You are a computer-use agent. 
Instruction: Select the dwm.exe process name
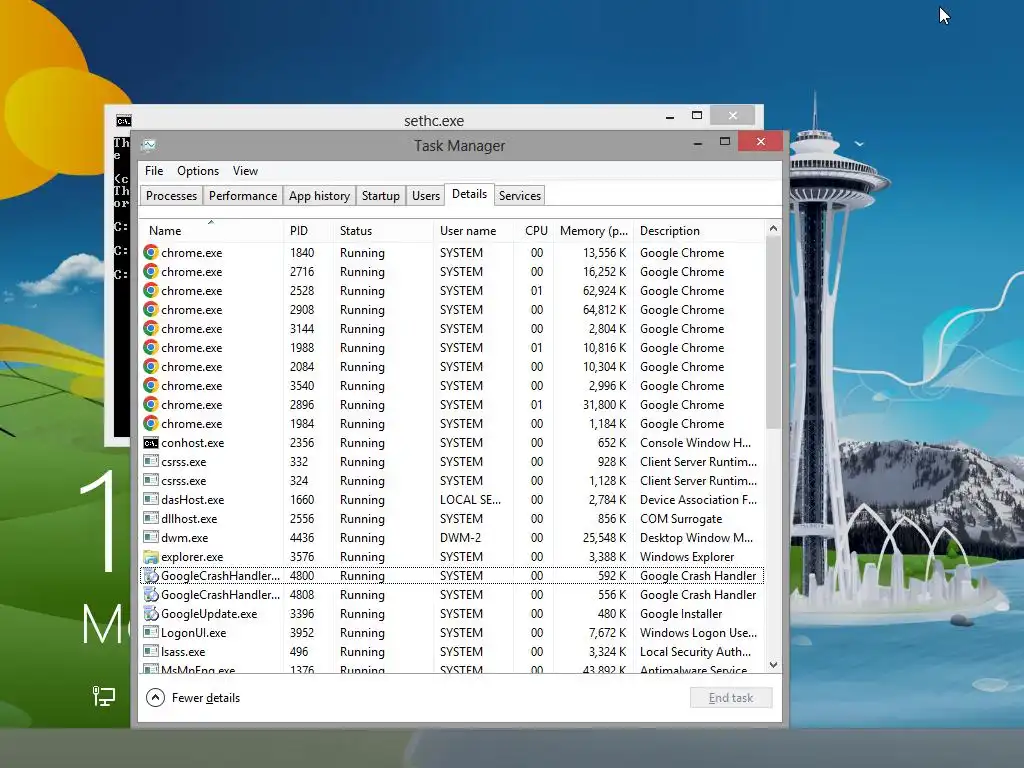(x=185, y=537)
